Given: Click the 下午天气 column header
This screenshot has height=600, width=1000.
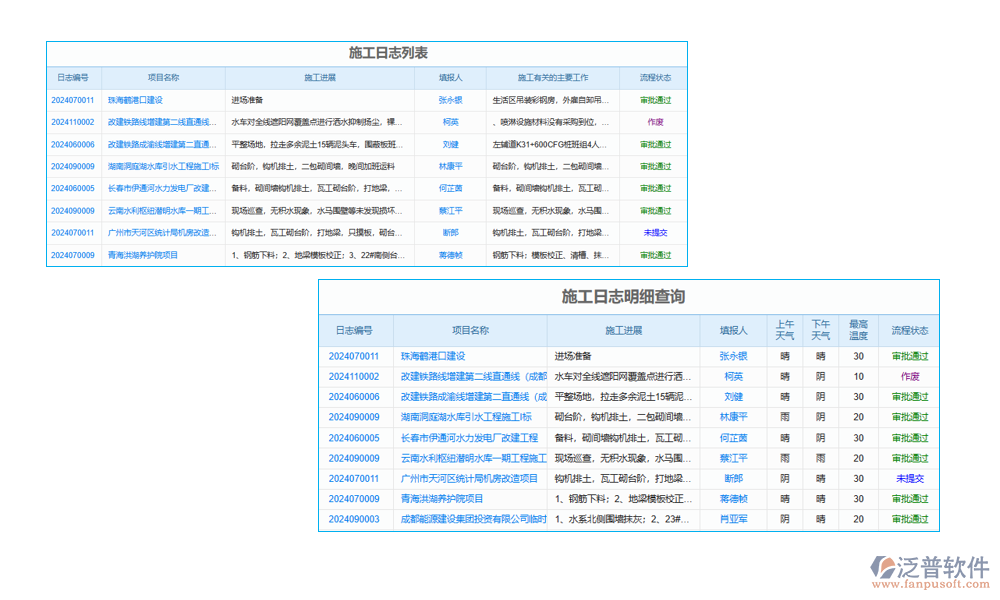Looking at the screenshot, I should coord(821,330).
